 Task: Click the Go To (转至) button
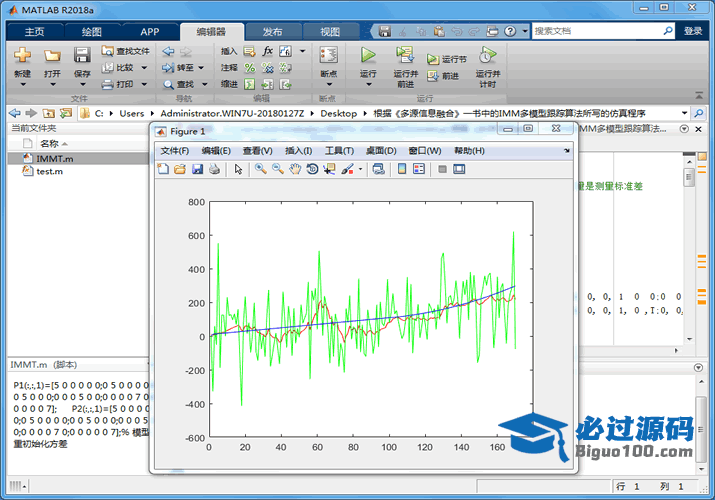click(x=178, y=67)
